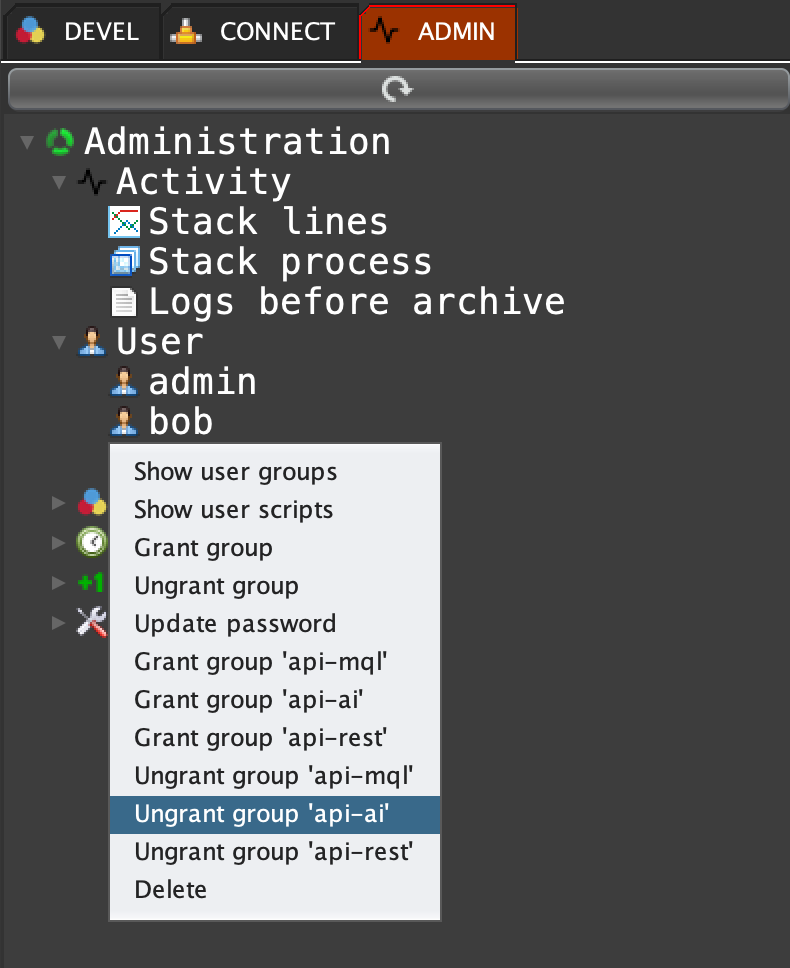Choose Delete from the context menu
The height and width of the screenshot is (968, 790).
[170, 890]
